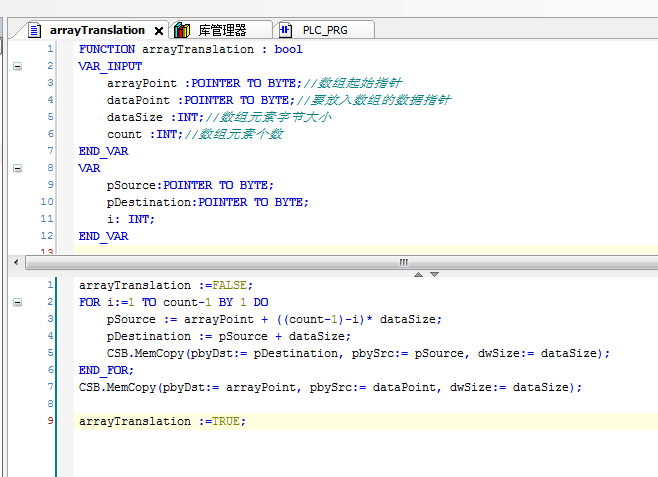Screen dimensions: 658x477
Task: Click the 'i: INT;' declaration
Action: point(131,219)
